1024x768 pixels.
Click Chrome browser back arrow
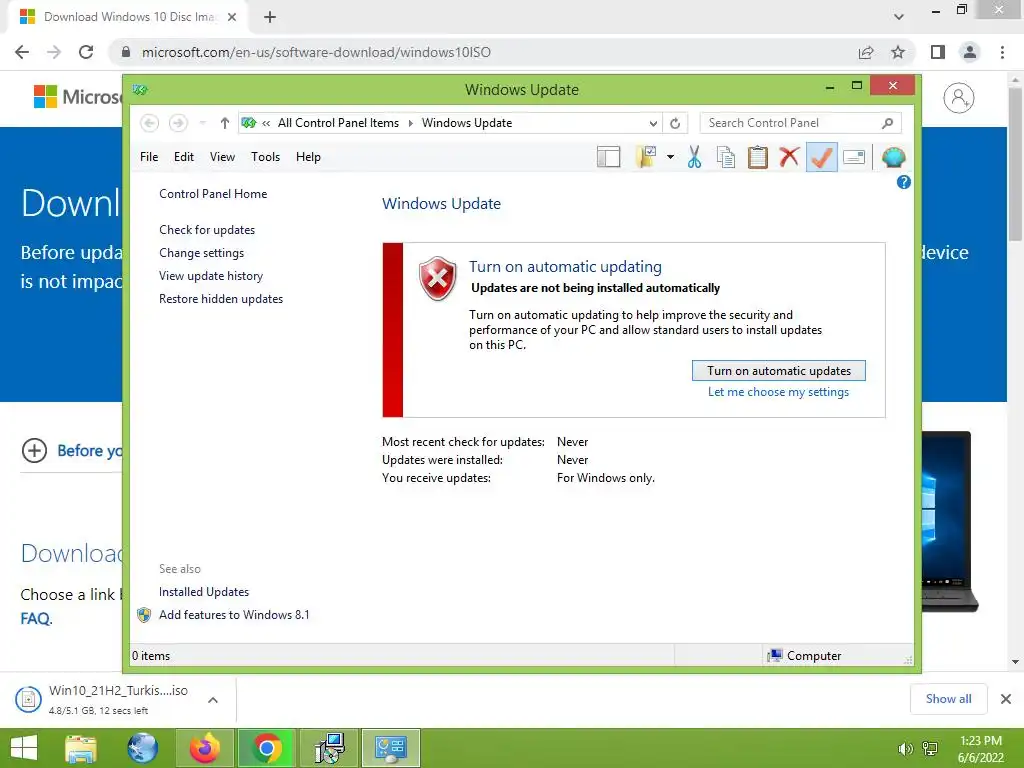[x=22, y=52]
